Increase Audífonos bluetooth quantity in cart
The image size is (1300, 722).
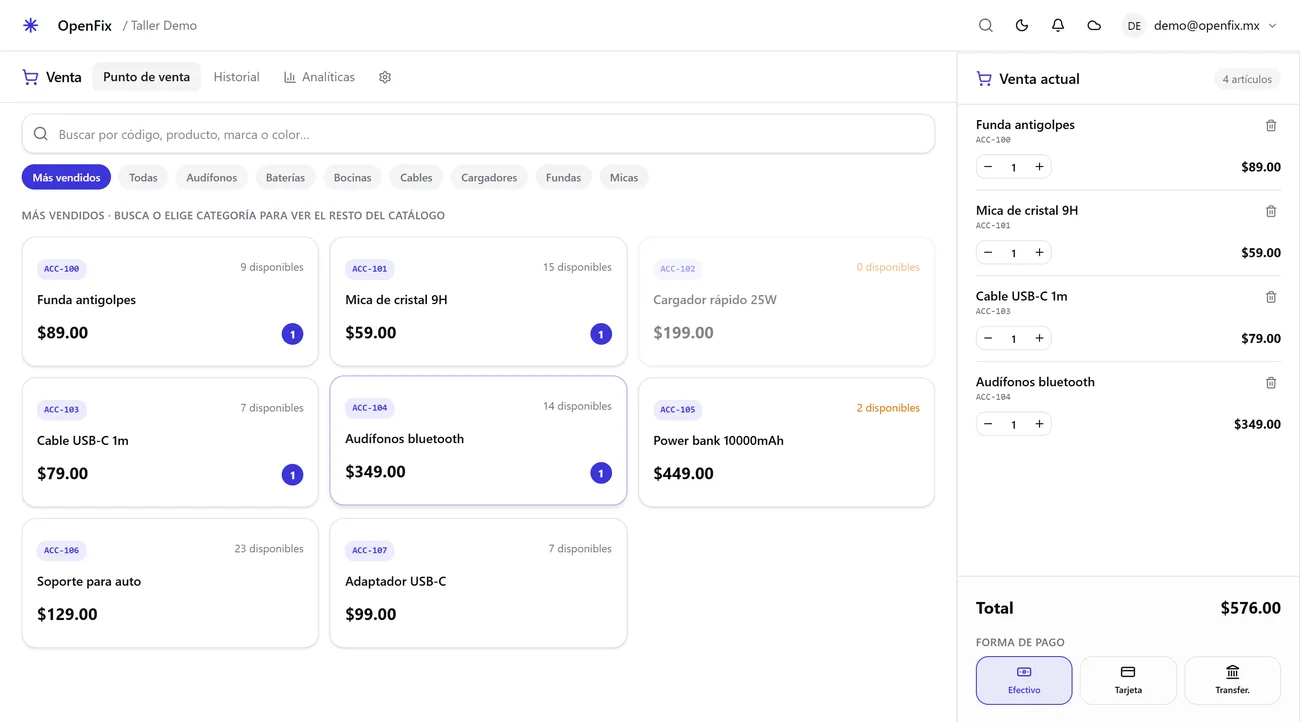(x=1039, y=424)
